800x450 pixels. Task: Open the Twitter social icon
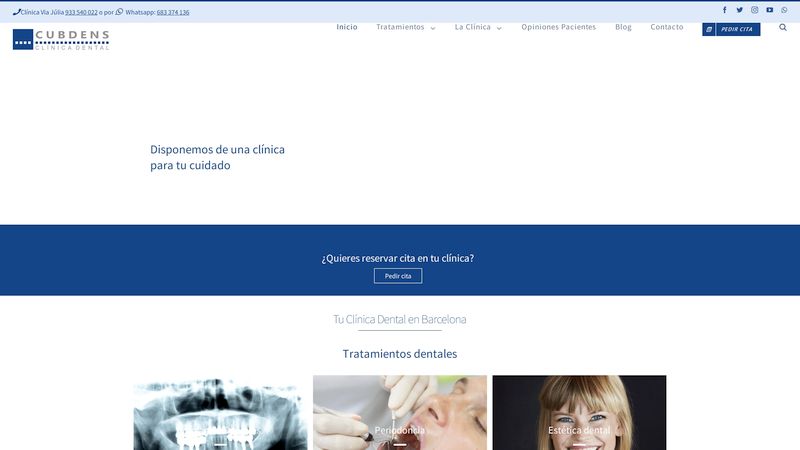pos(739,10)
